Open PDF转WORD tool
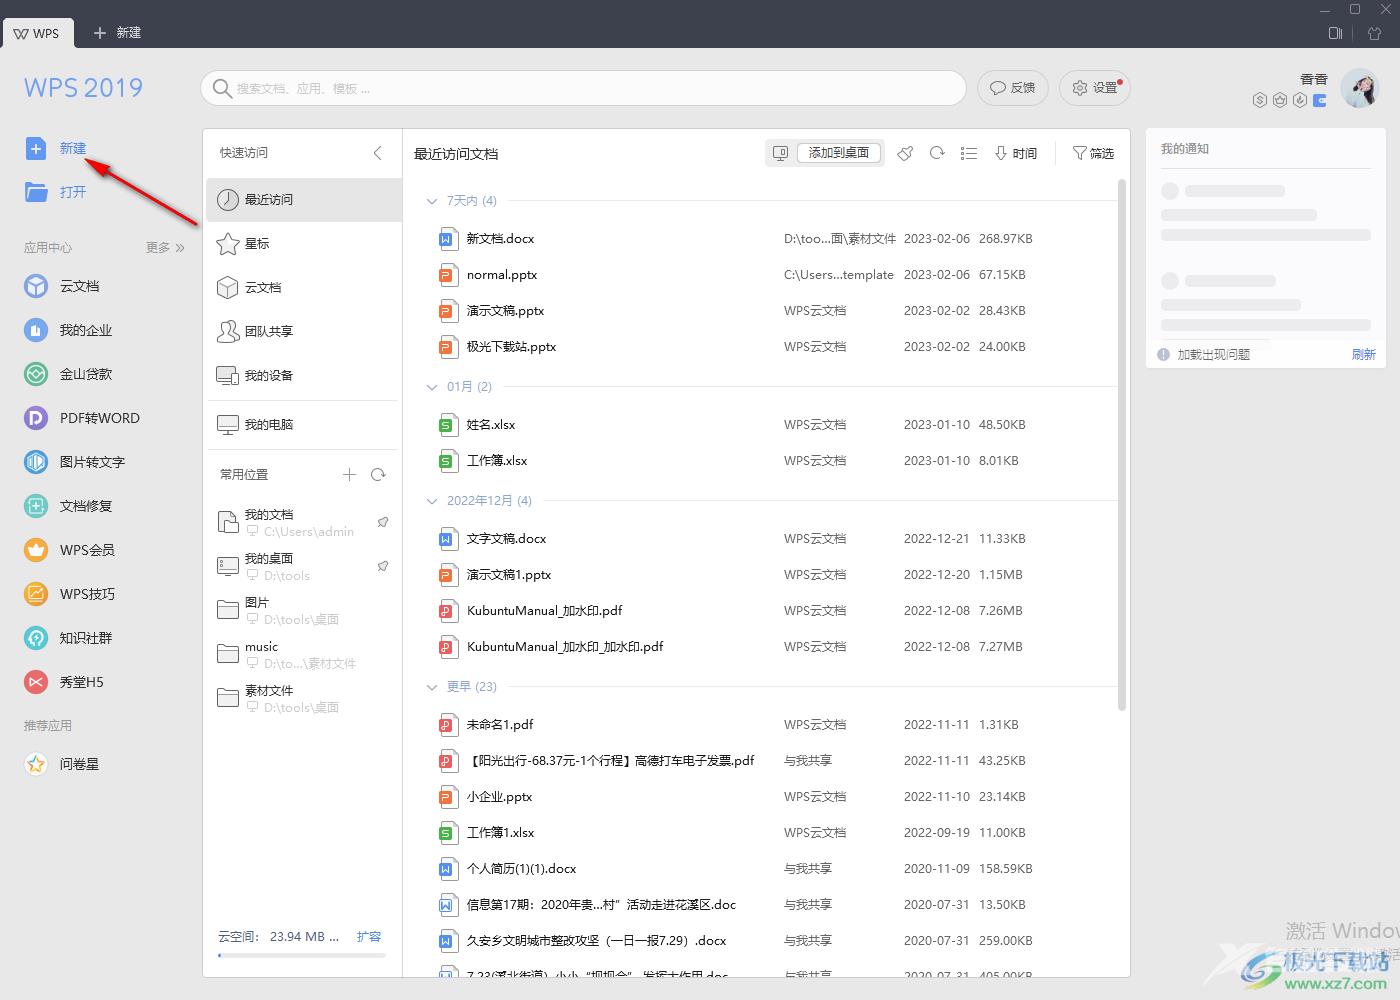Viewport: 1400px width, 1000px height. coord(82,418)
